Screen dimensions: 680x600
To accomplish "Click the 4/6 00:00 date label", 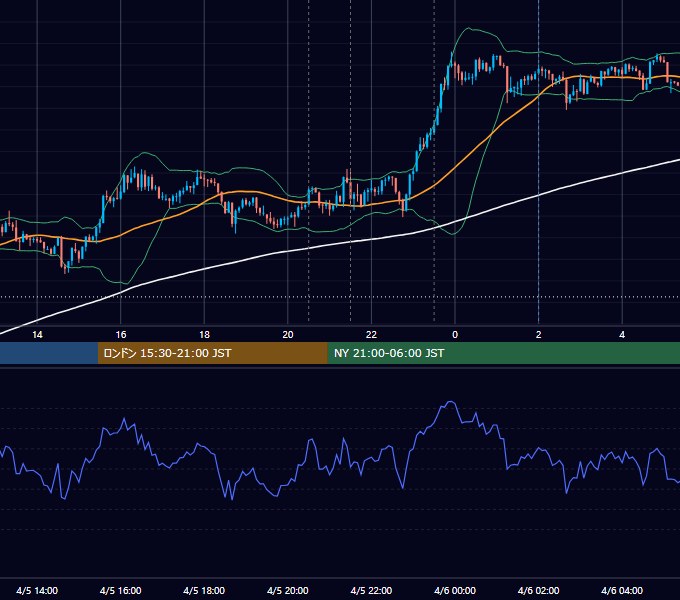I will click(x=455, y=590).
